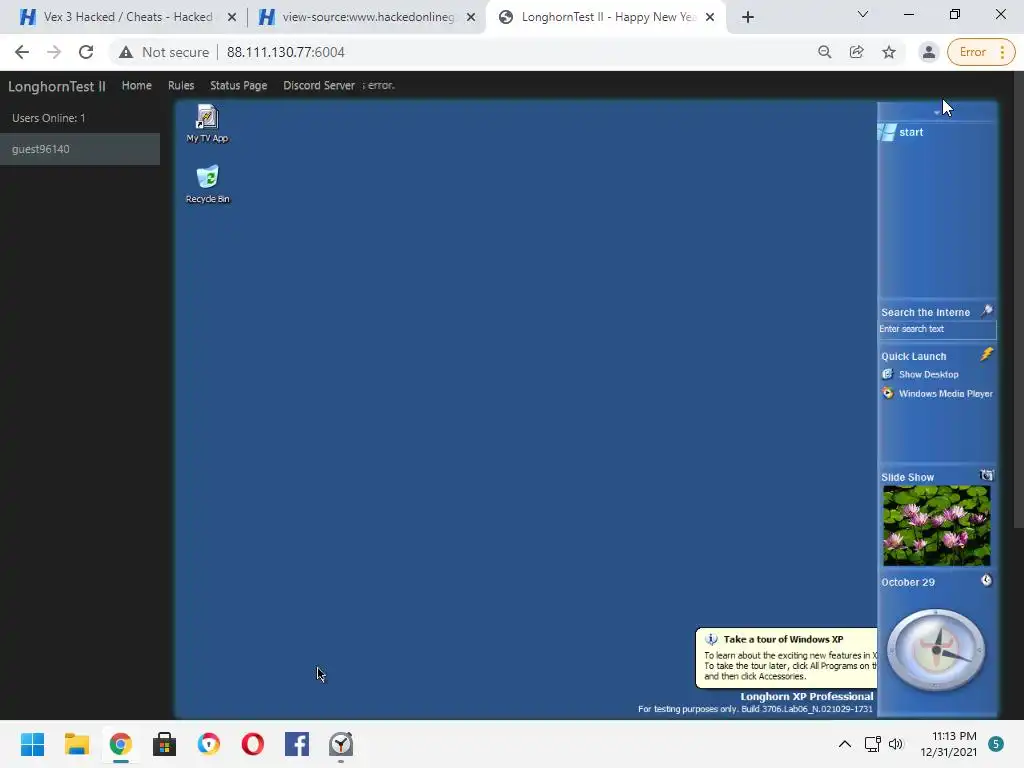Screen dimensions: 1024x768
Task: Click the analog clock in the sidebar
Action: [x=936, y=650]
